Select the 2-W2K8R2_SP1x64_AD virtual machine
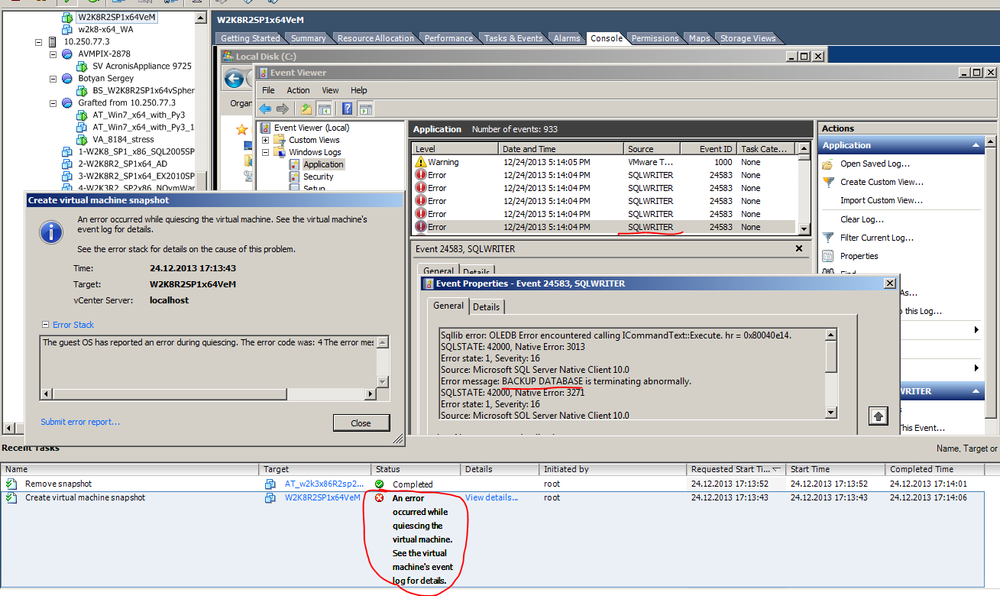Viewport: 1000px width, 596px height. click(x=122, y=164)
